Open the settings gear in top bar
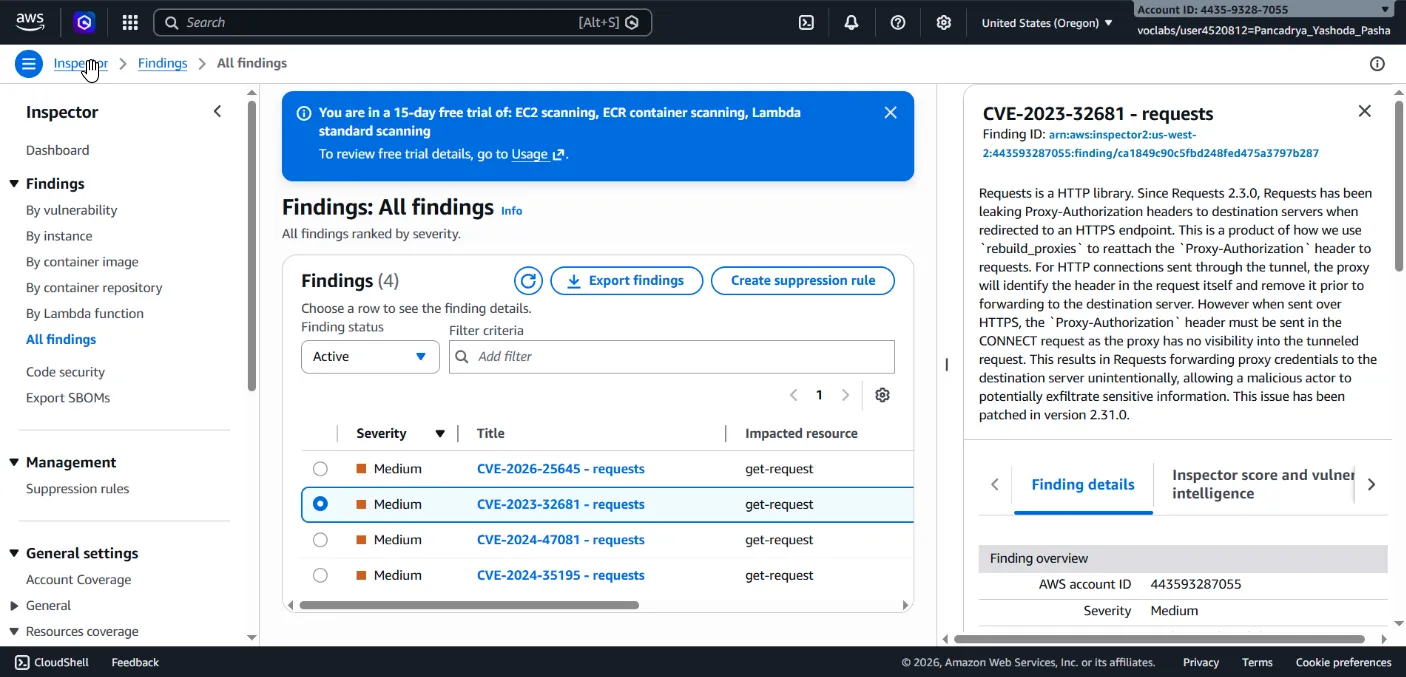Viewport: 1406px width, 677px height. pos(944,22)
